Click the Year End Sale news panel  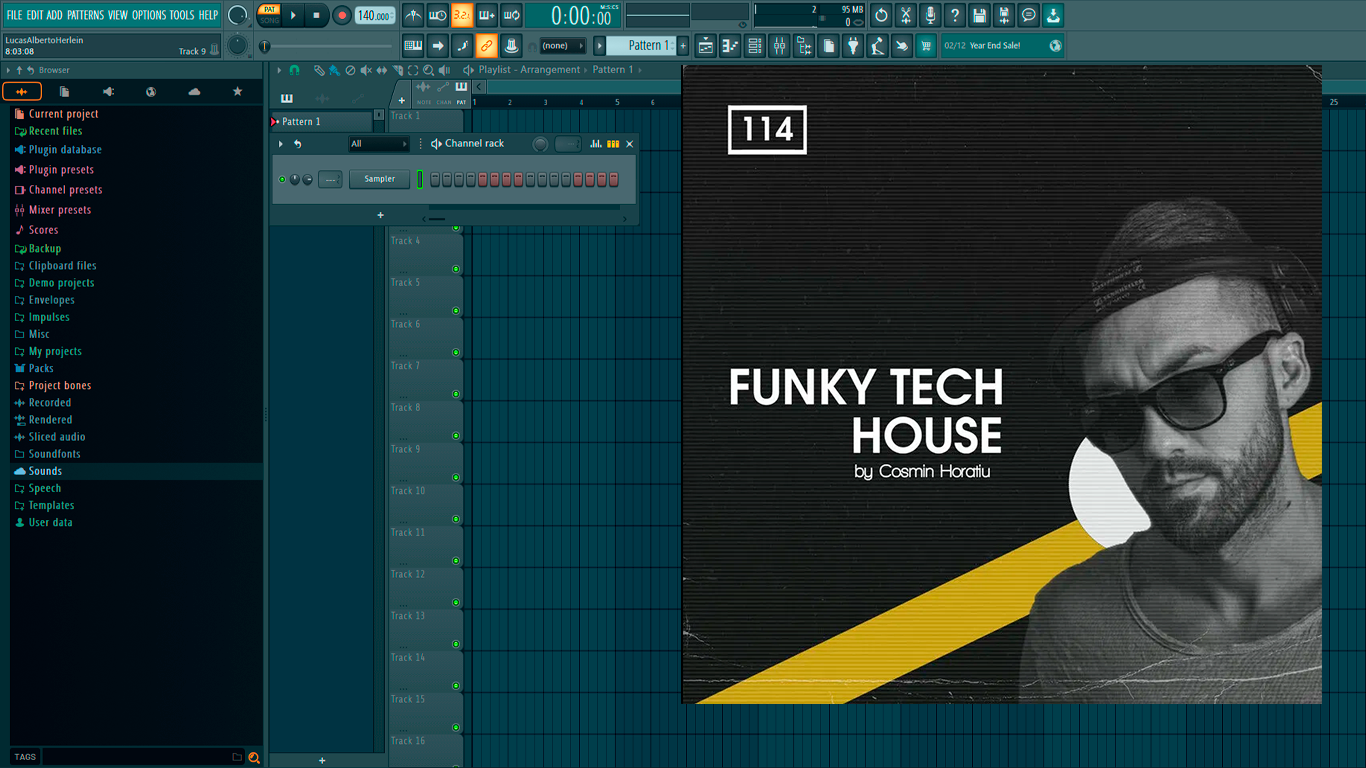coord(1003,45)
